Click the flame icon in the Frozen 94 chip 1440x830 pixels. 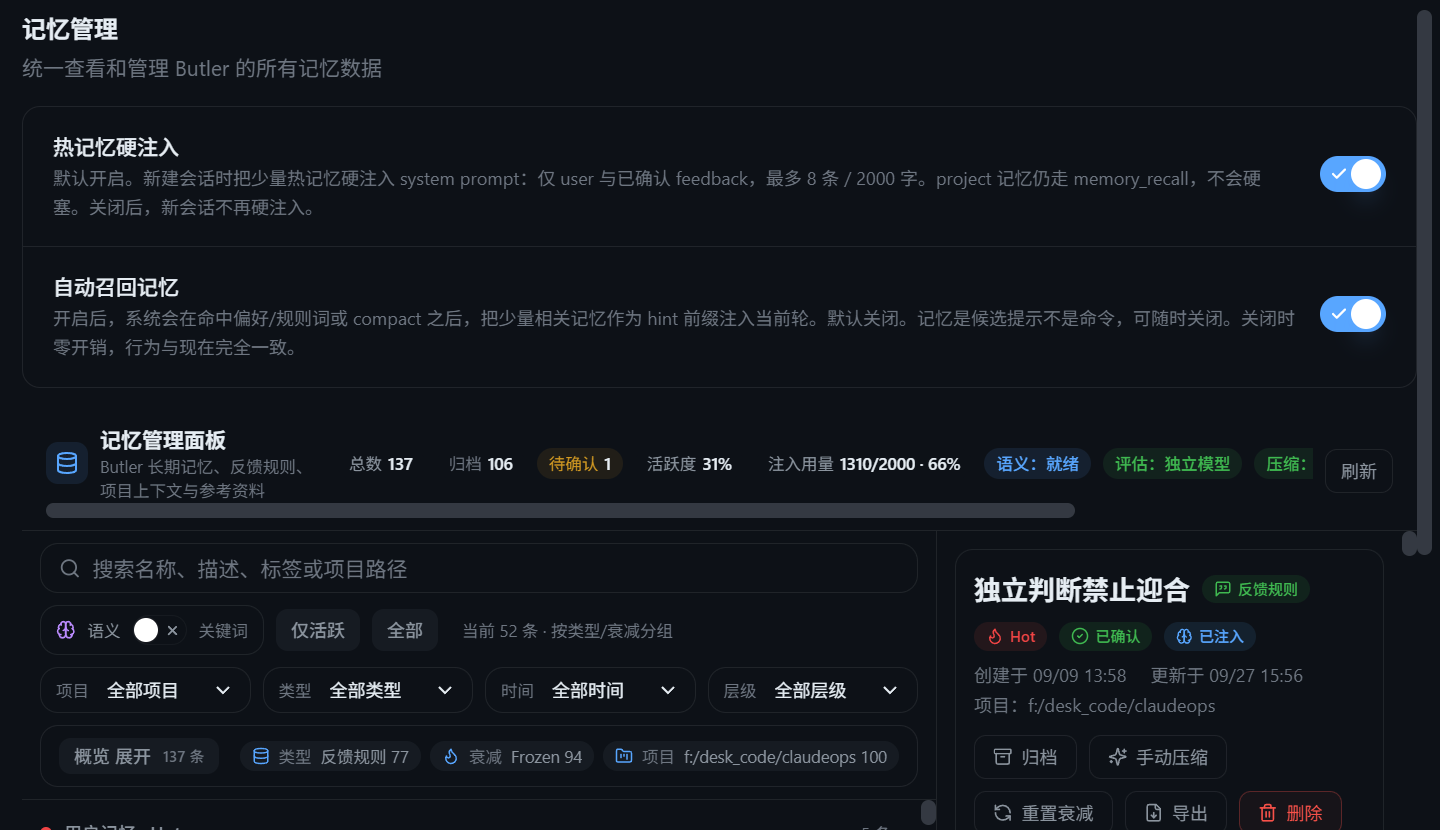(x=451, y=757)
